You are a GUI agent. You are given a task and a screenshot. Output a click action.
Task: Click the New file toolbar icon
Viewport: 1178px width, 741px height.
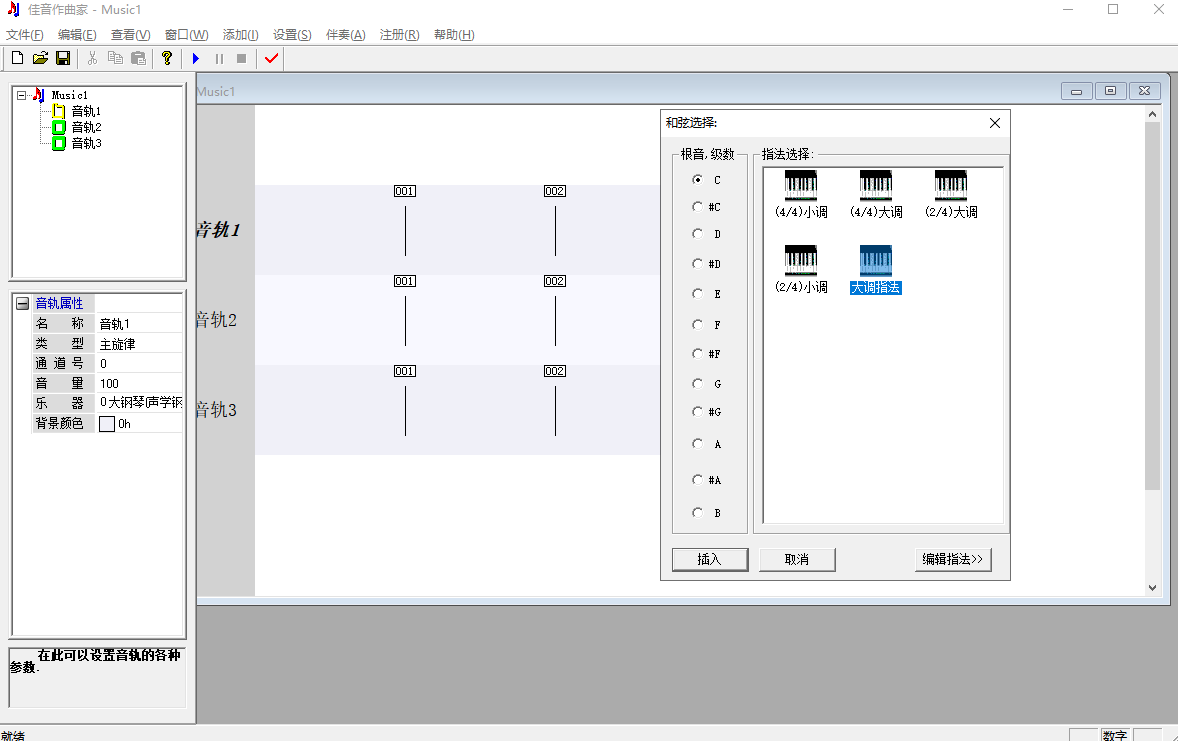[17, 58]
